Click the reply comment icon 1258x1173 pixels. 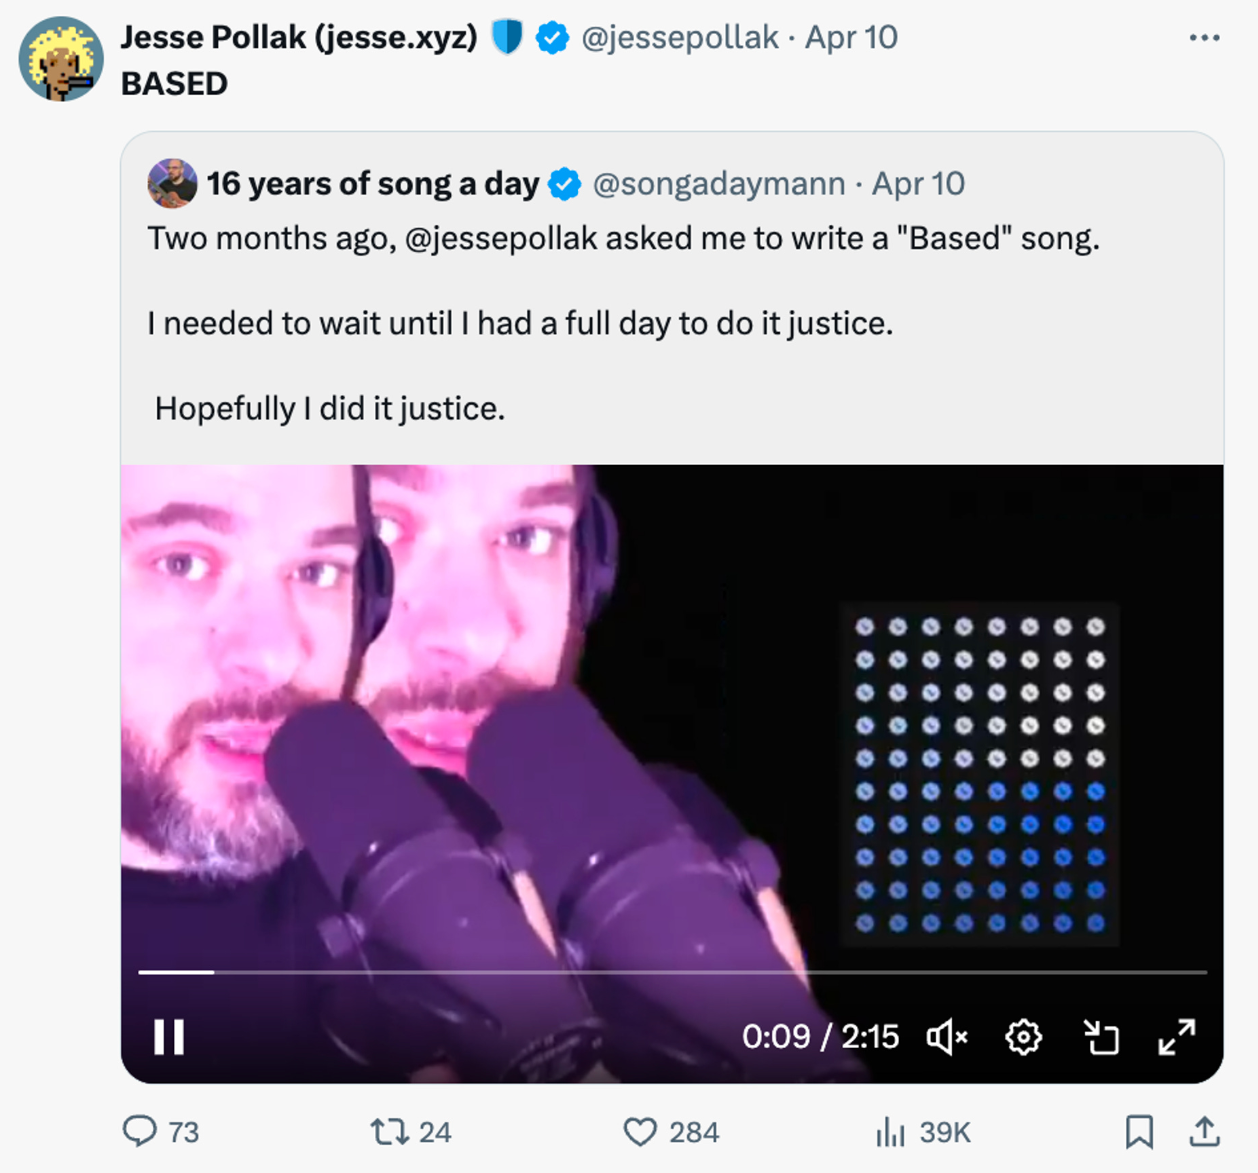[x=140, y=1131]
